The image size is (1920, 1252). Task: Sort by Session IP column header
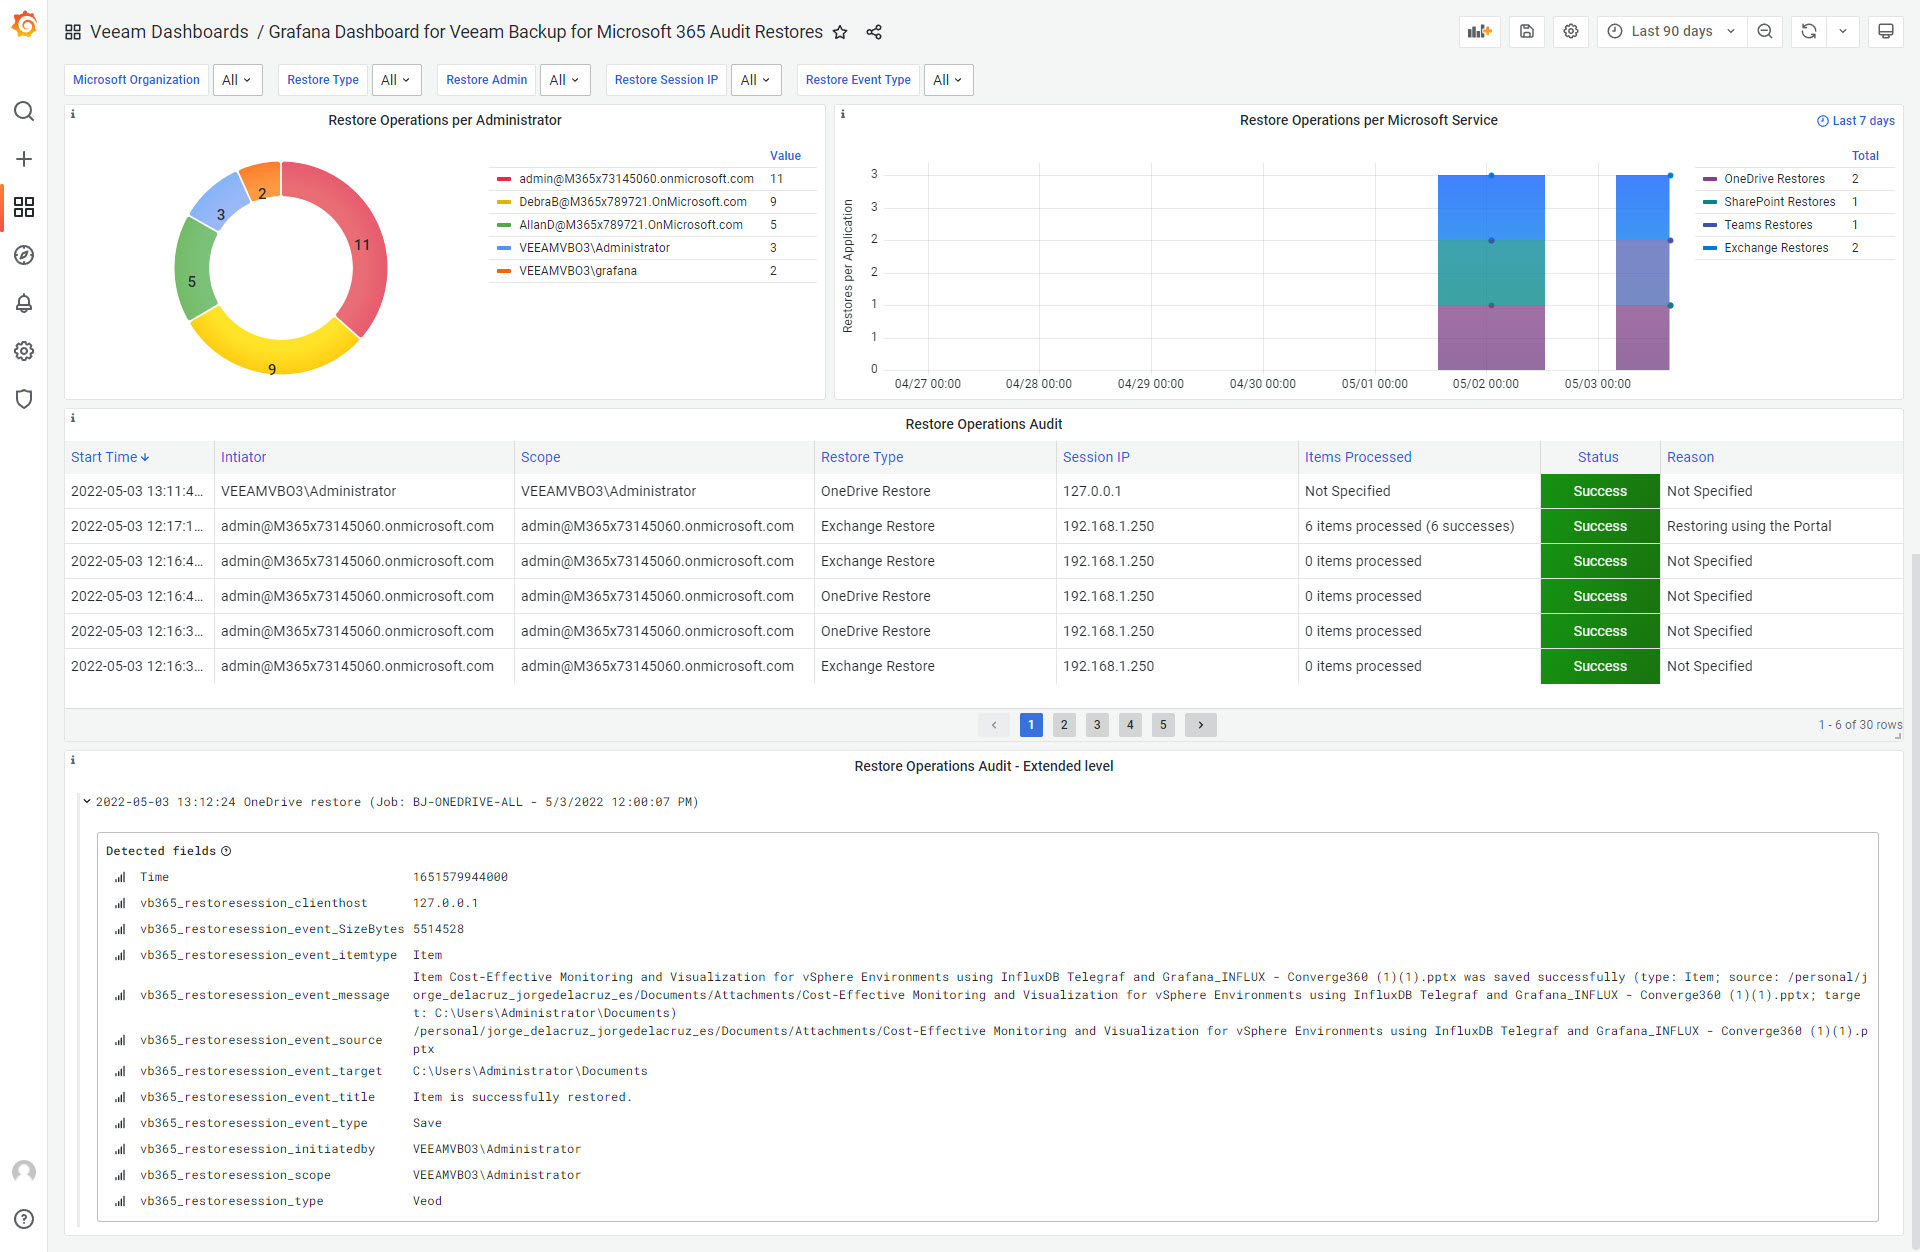tap(1096, 457)
